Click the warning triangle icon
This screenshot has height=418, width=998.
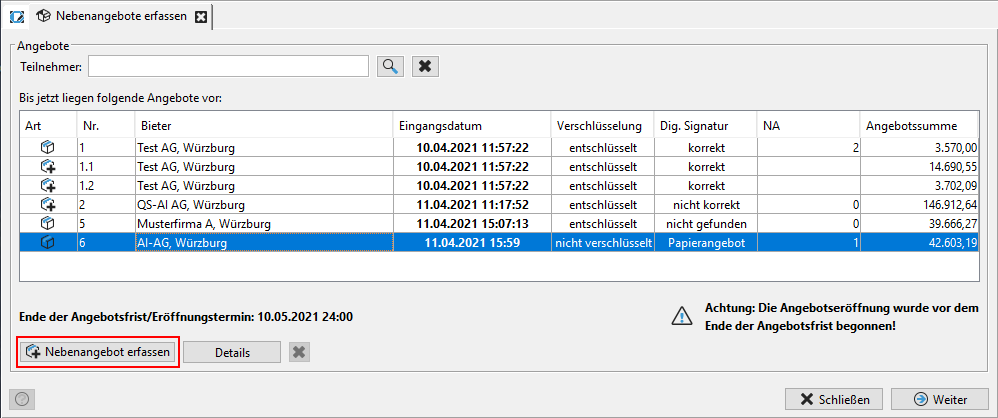click(682, 316)
